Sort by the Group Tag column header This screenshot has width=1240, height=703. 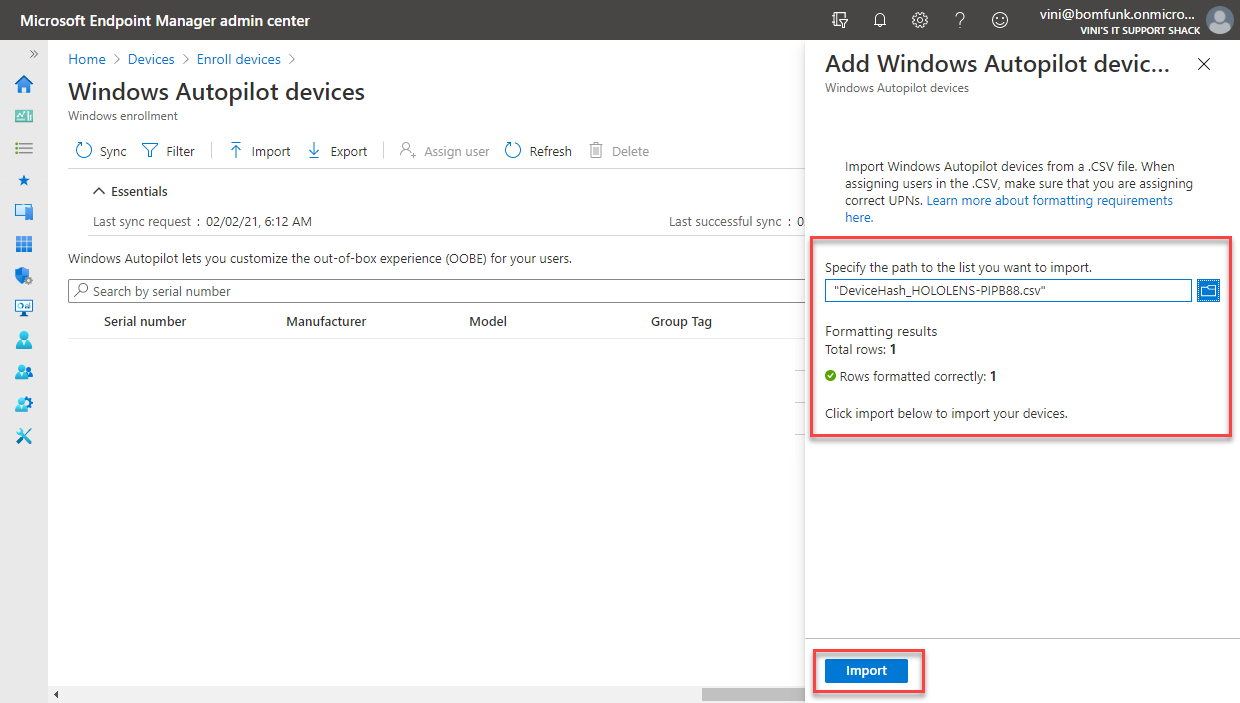pyautogui.click(x=681, y=321)
